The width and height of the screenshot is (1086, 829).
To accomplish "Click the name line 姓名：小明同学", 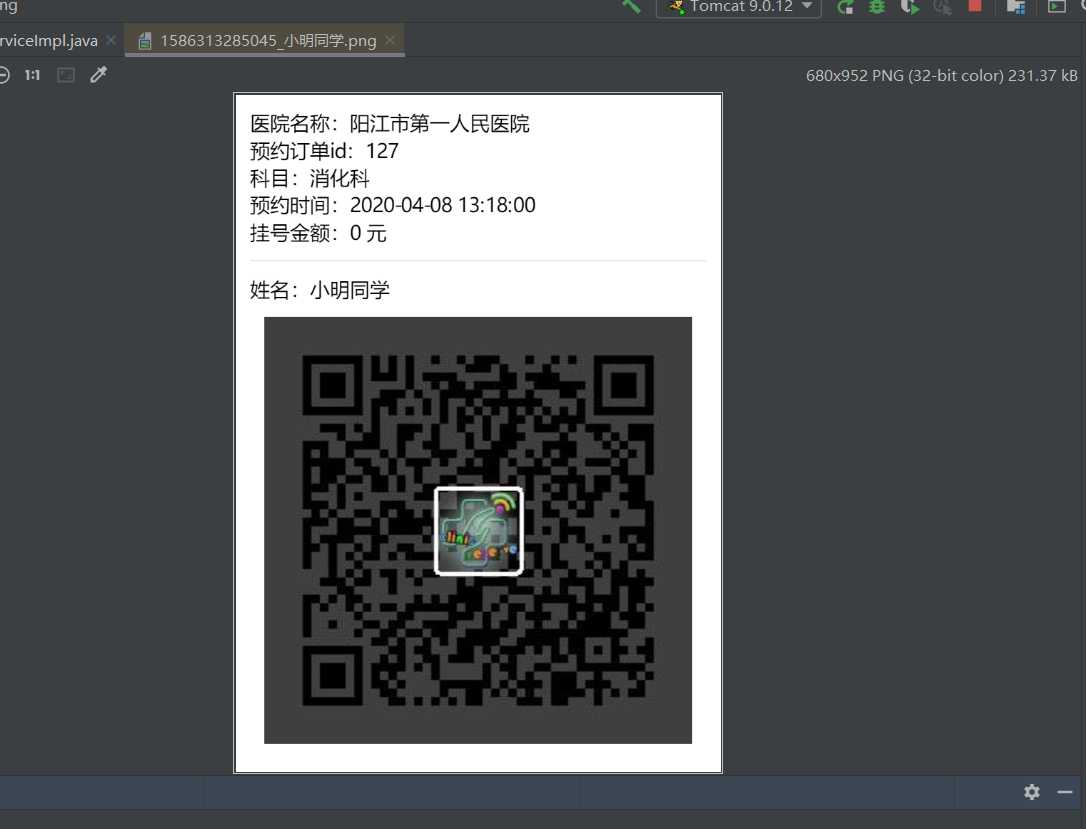I will pos(320,290).
